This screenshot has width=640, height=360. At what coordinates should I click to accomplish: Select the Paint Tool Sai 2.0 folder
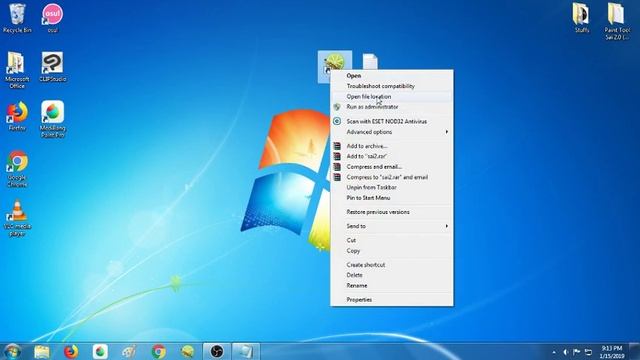click(x=617, y=21)
